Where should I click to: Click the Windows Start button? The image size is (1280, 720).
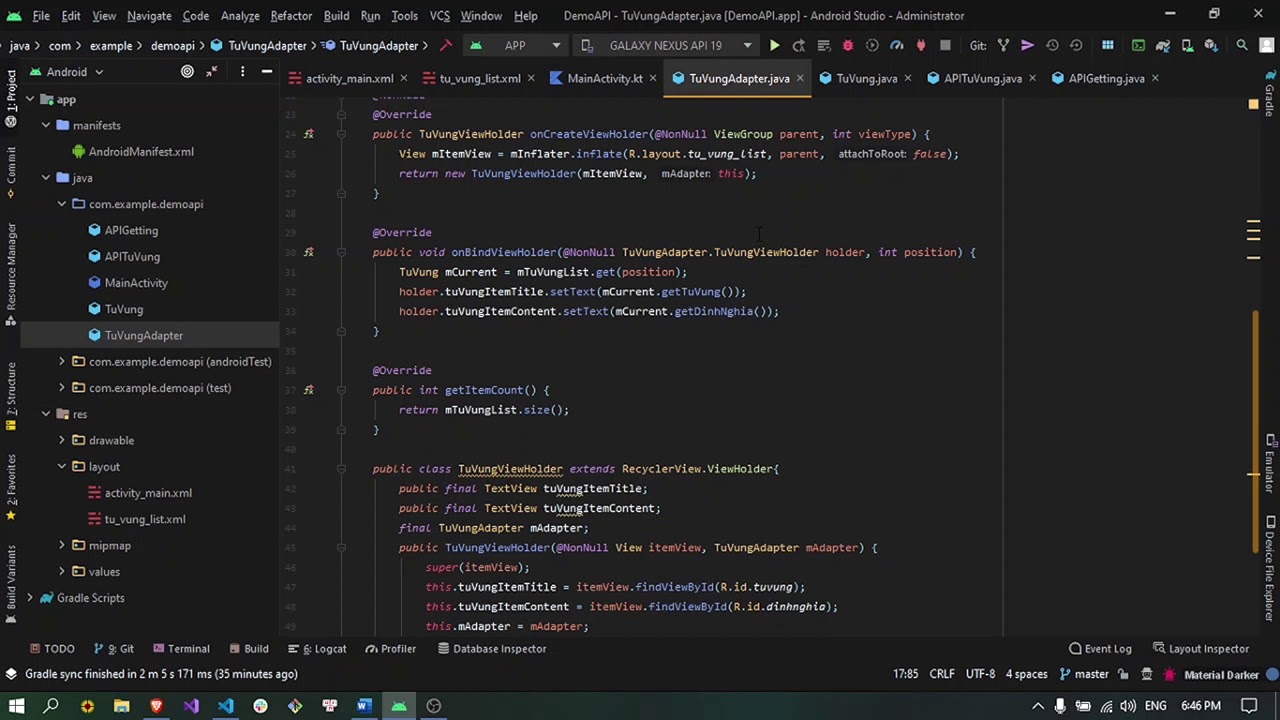click(16, 706)
